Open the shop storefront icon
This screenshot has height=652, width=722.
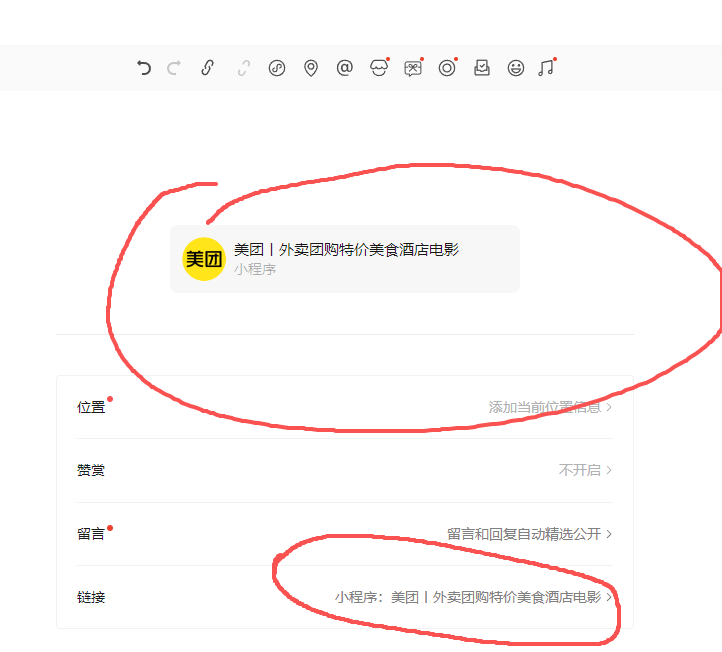[x=379, y=68]
